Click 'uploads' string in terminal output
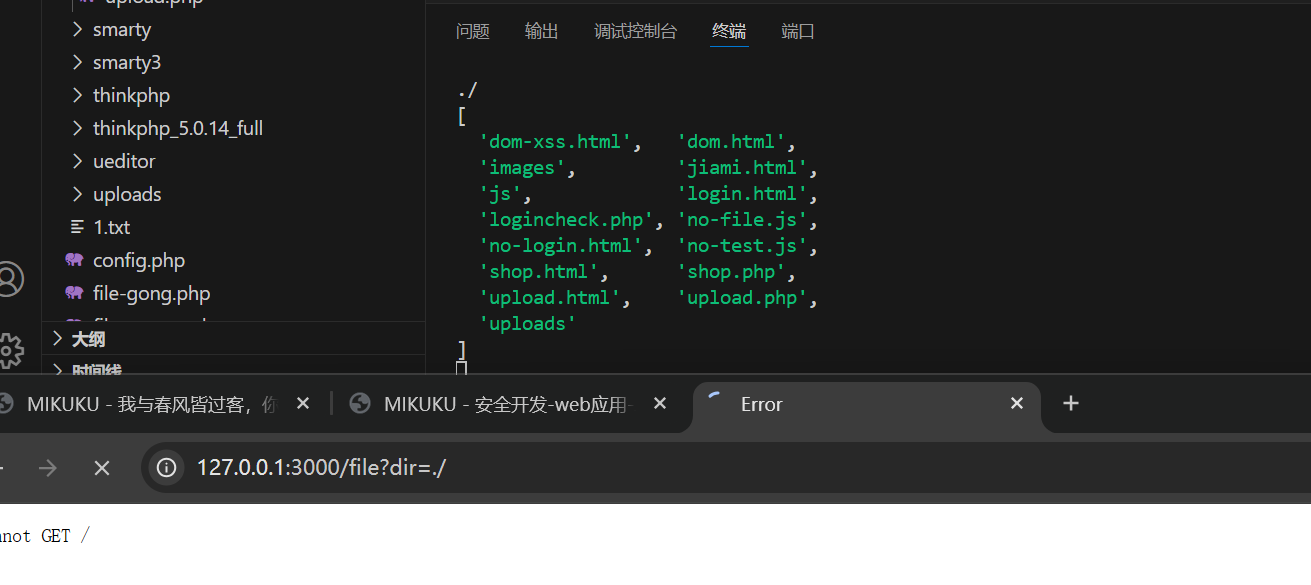The width and height of the screenshot is (1311, 585). pyautogui.click(x=528, y=324)
